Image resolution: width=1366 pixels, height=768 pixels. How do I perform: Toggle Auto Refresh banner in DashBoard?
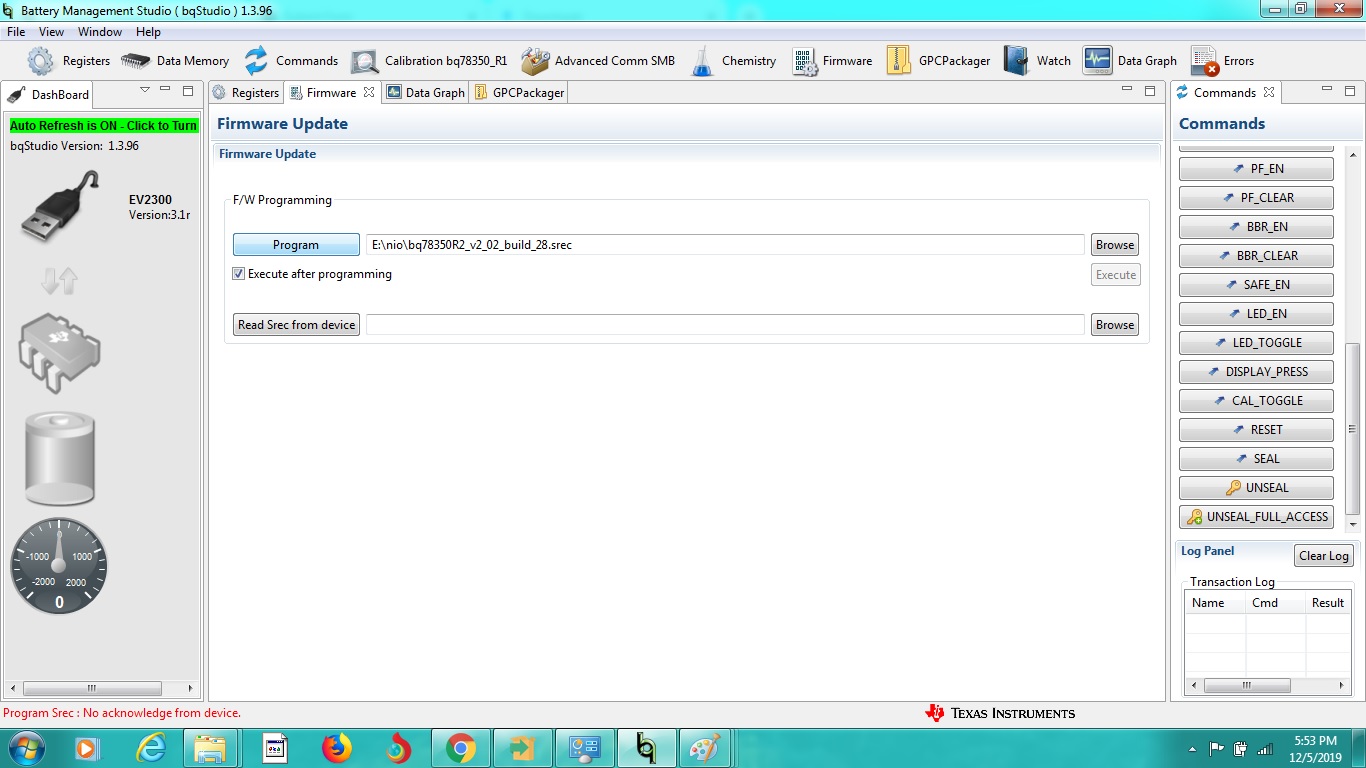[104, 126]
